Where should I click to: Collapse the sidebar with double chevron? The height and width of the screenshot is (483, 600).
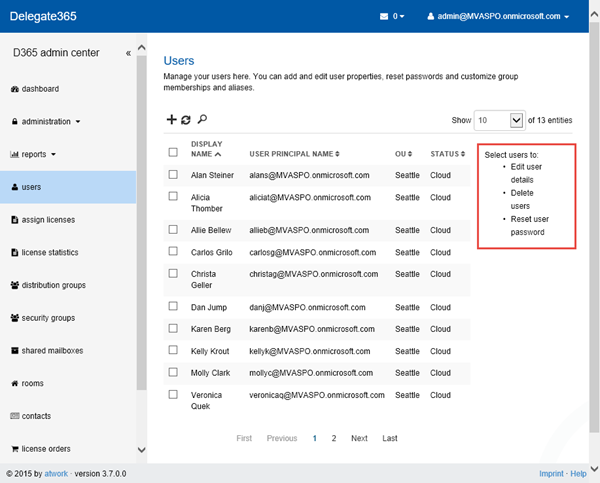tap(128, 53)
